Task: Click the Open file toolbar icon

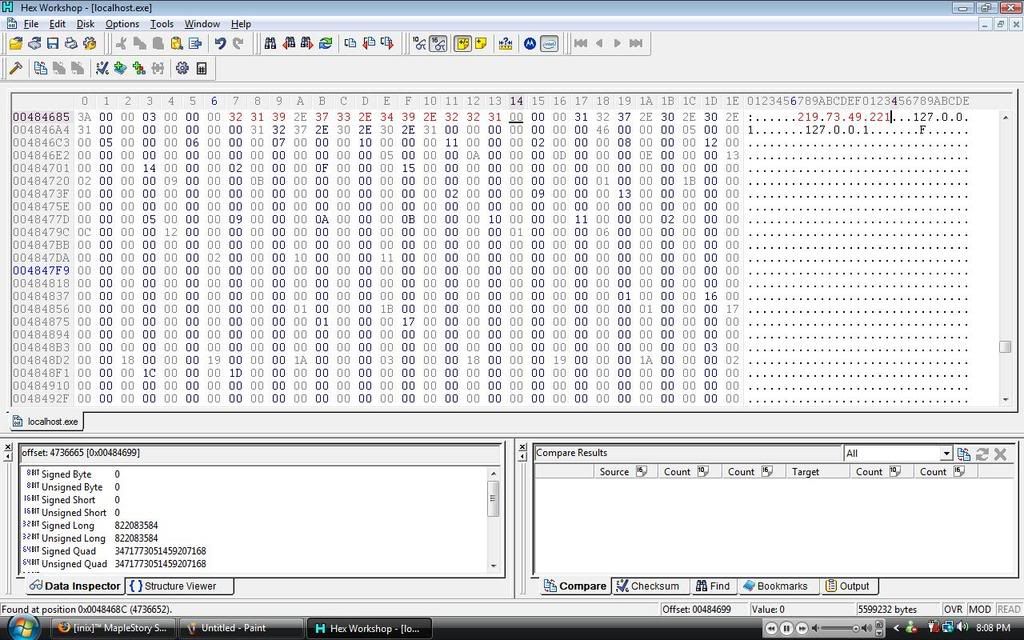Action: [16, 44]
